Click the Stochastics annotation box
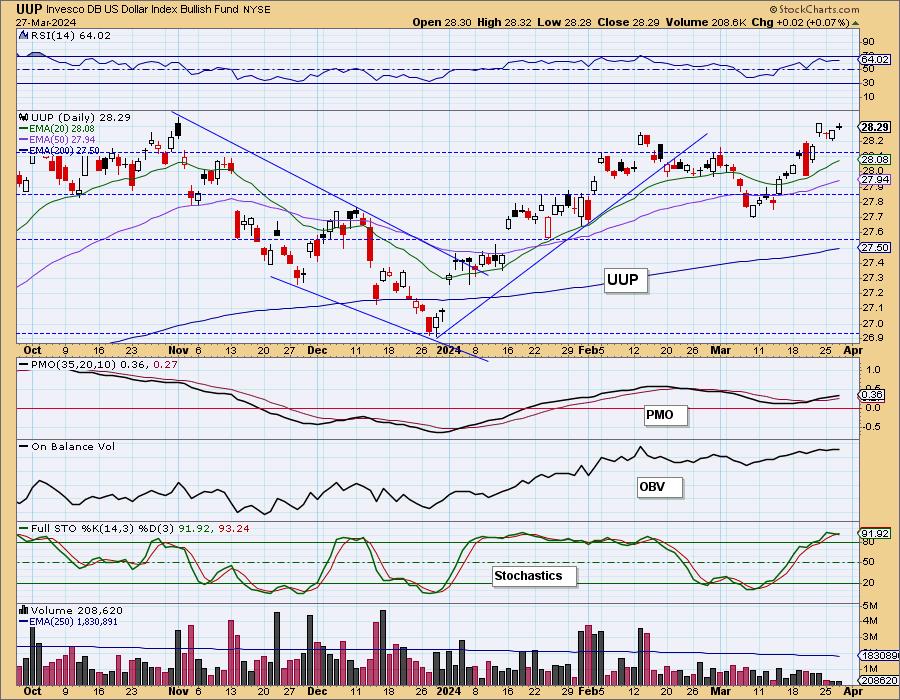 click(x=534, y=575)
